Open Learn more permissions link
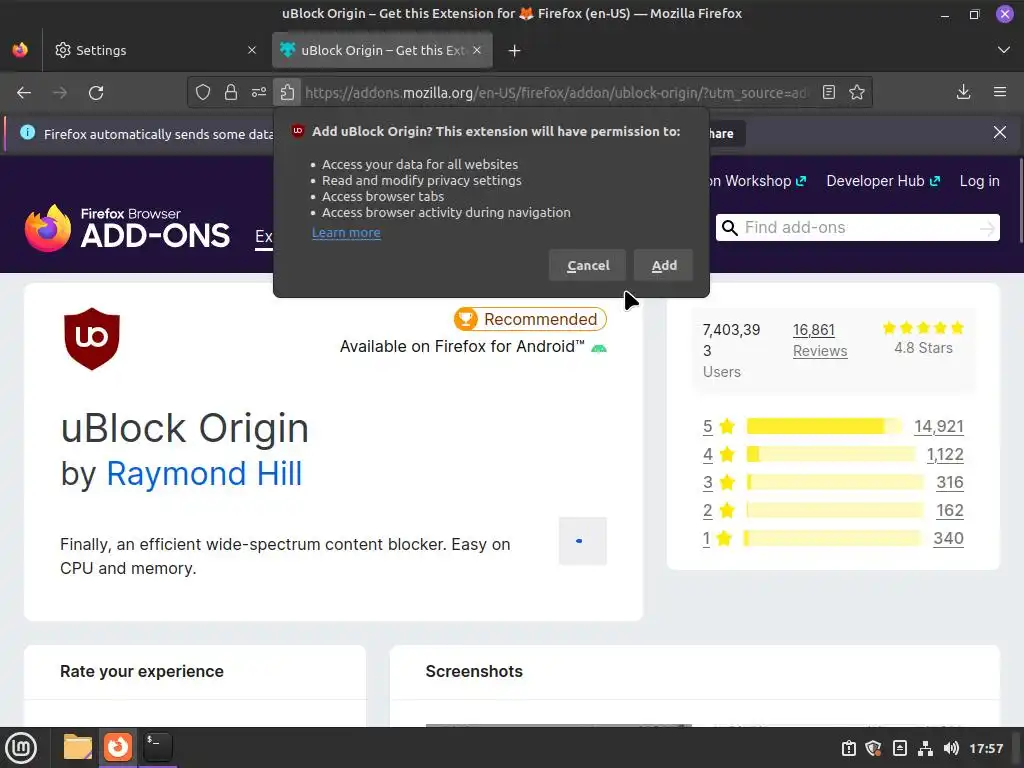The image size is (1024, 768). tap(346, 232)
